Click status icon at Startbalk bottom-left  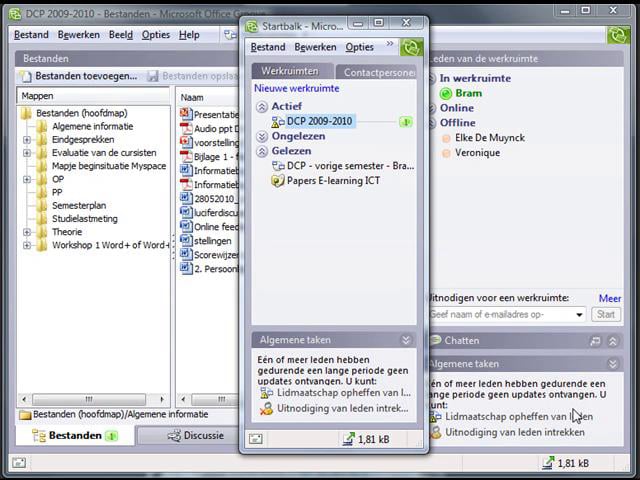tap(256, 439)
